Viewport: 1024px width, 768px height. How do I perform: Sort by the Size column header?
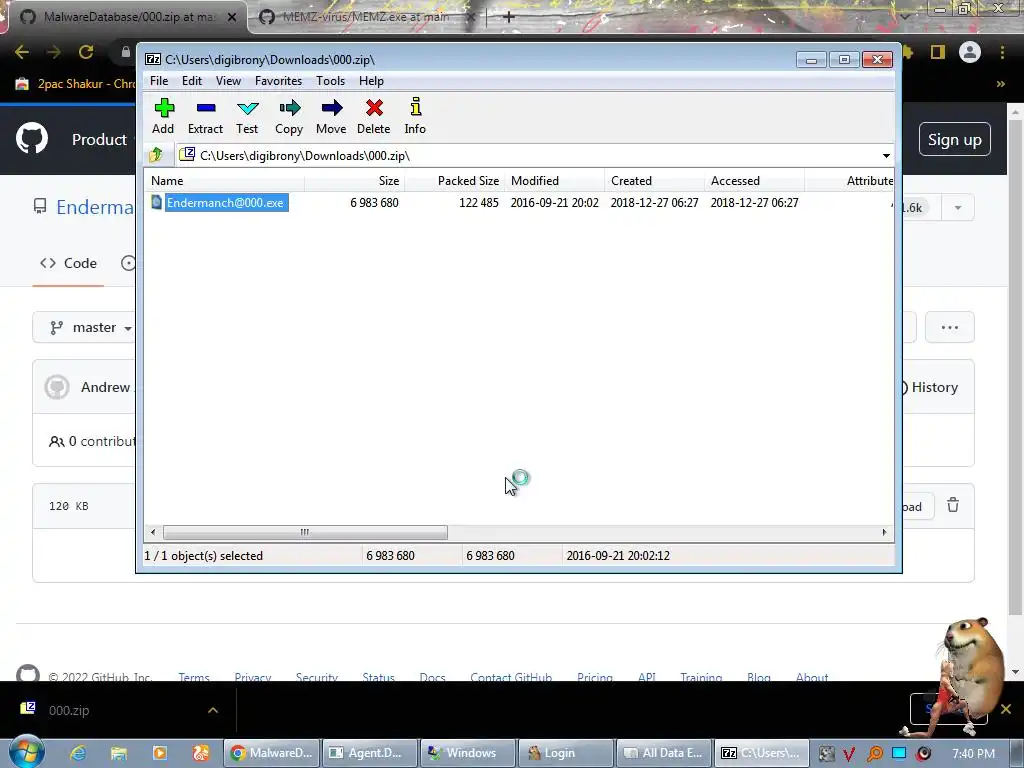point(356,181)
